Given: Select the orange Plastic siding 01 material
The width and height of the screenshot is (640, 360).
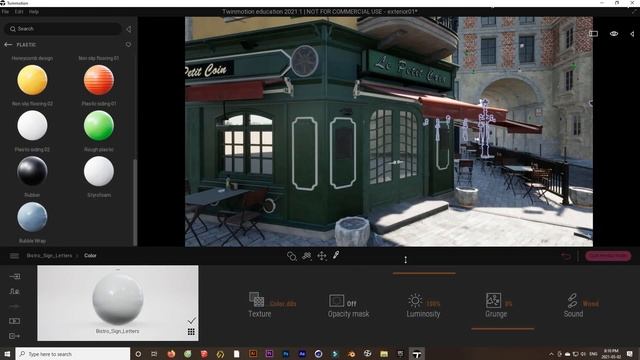Looking at the screenshot, I should tap(99, 80).
